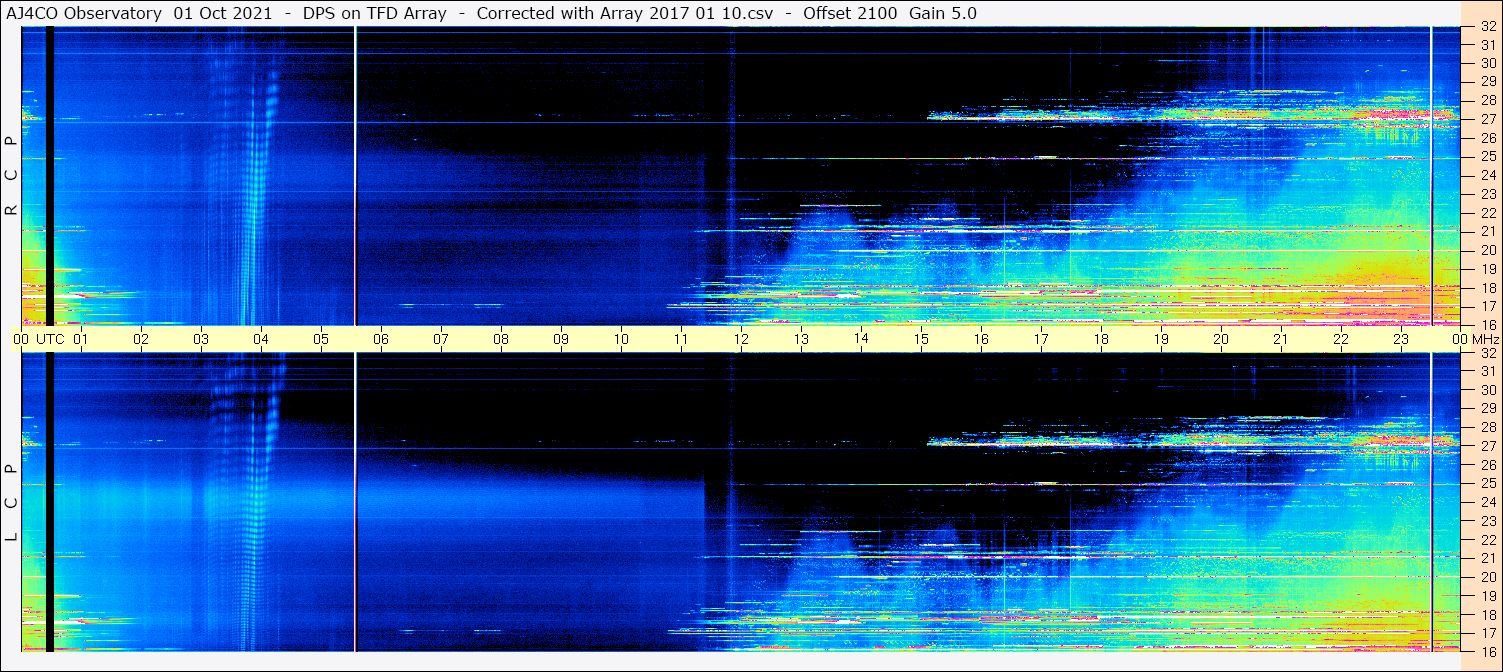
Task: Click the 23 MHz label of the RCP panel
Action: click(x=1487, y=194)
